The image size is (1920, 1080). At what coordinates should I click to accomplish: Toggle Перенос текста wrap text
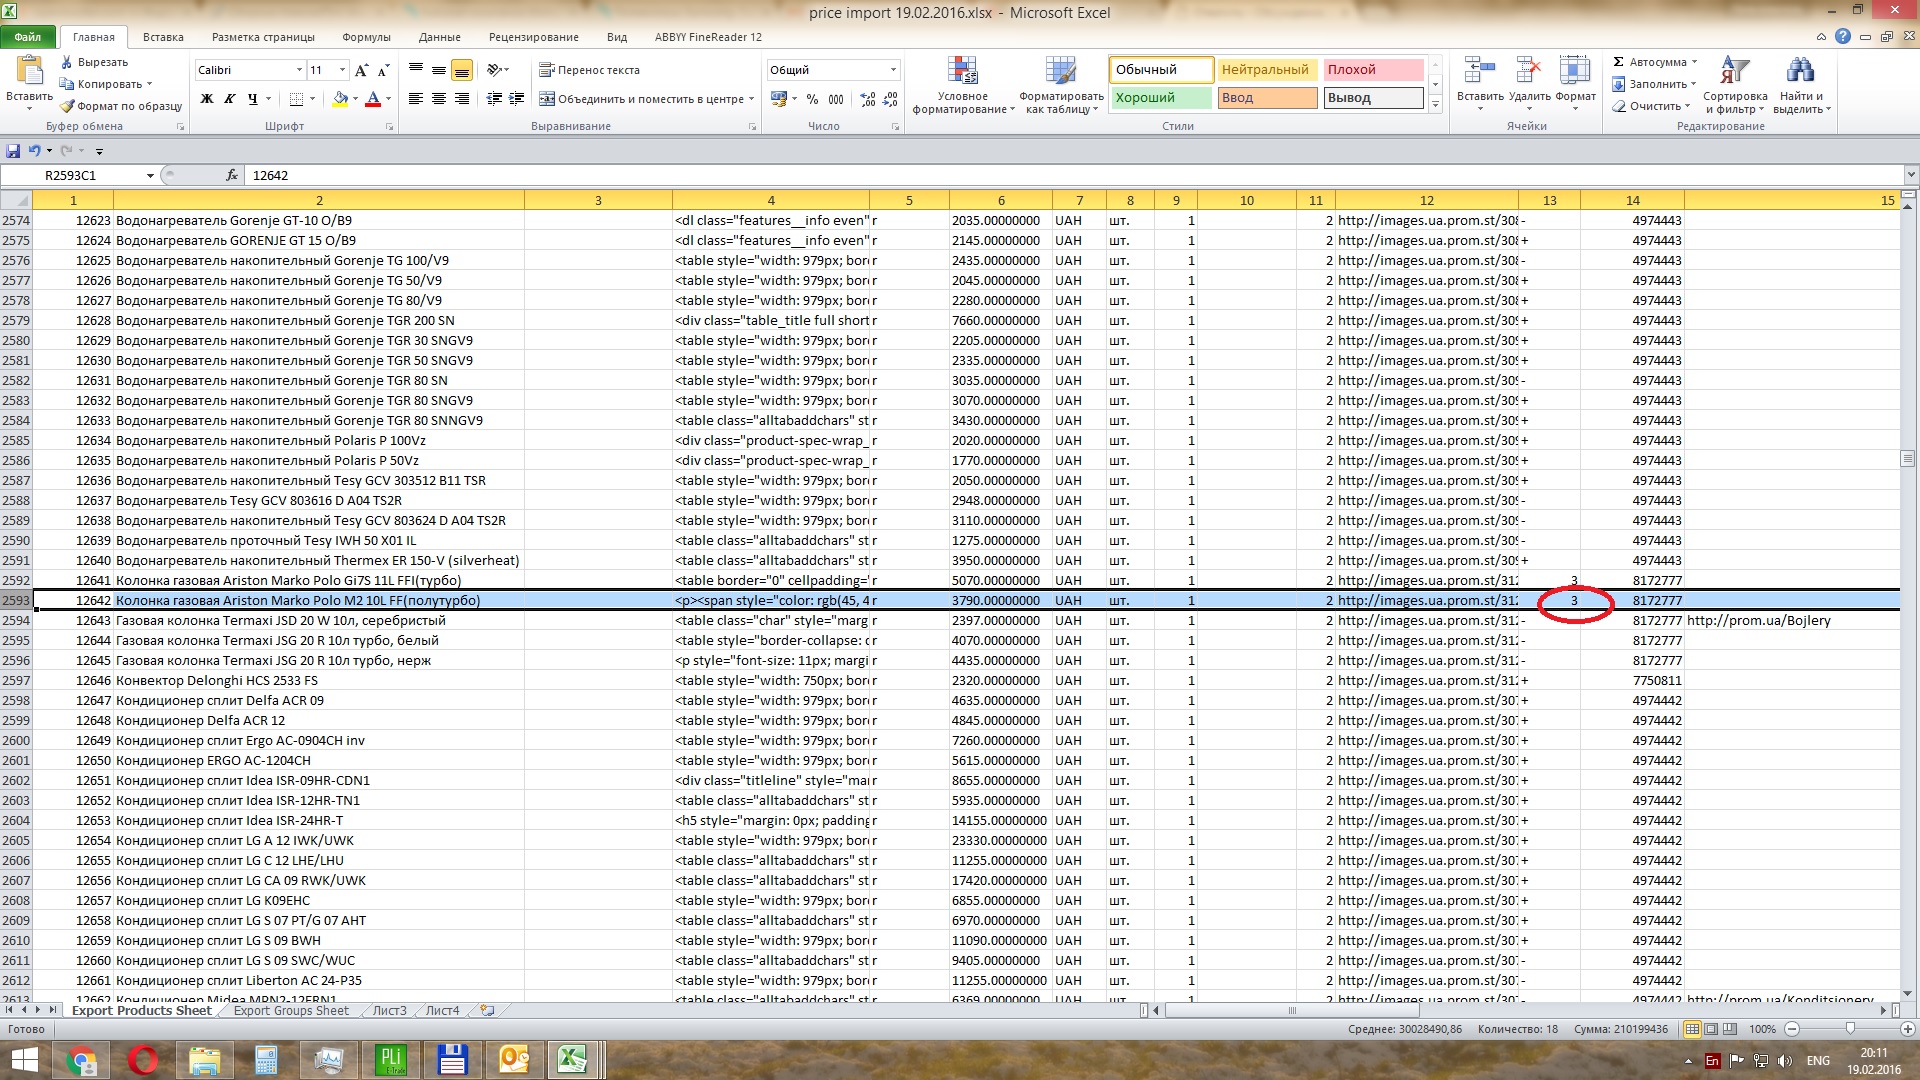(589, 70)
